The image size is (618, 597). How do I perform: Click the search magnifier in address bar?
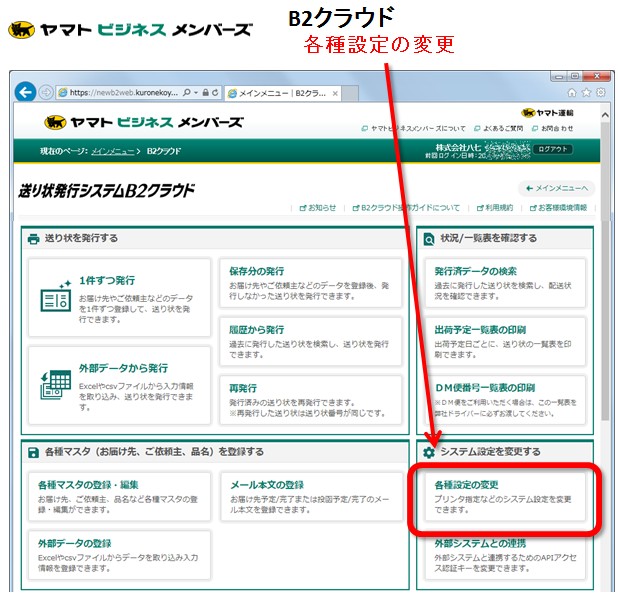coord(187,92)
